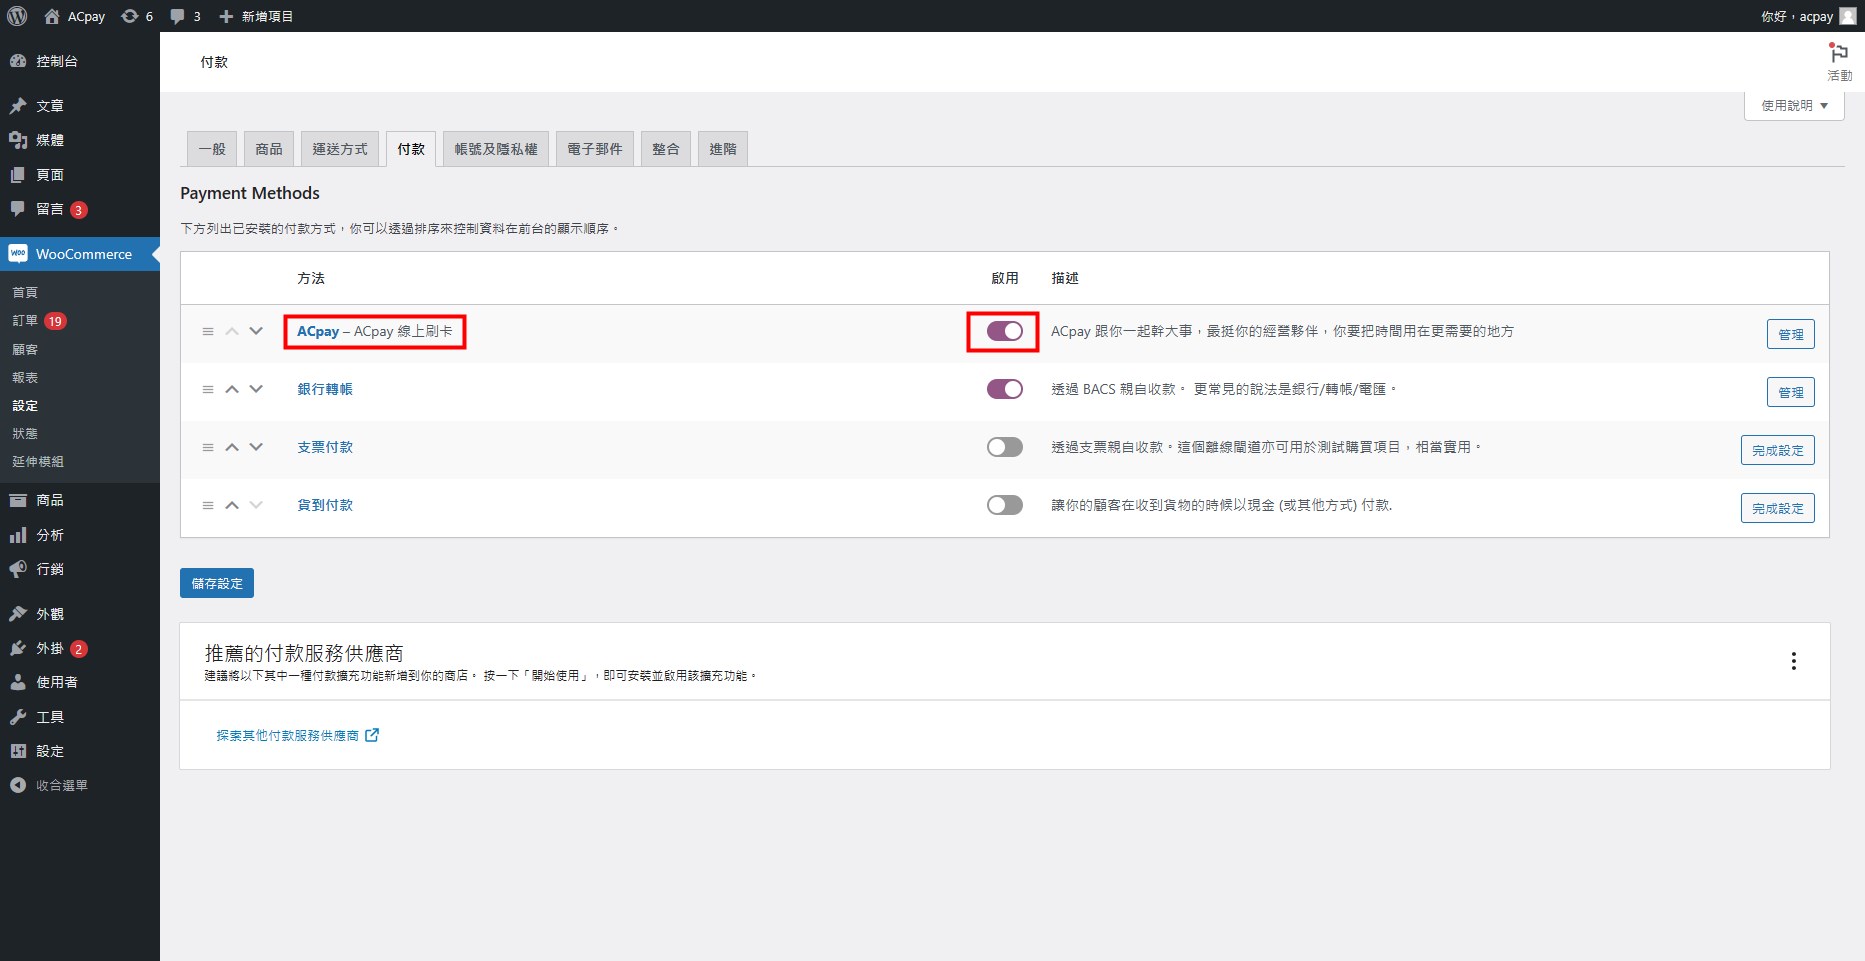
Task: Move 銀行轉帳 down with its down chevron
Action: point(256,389)
